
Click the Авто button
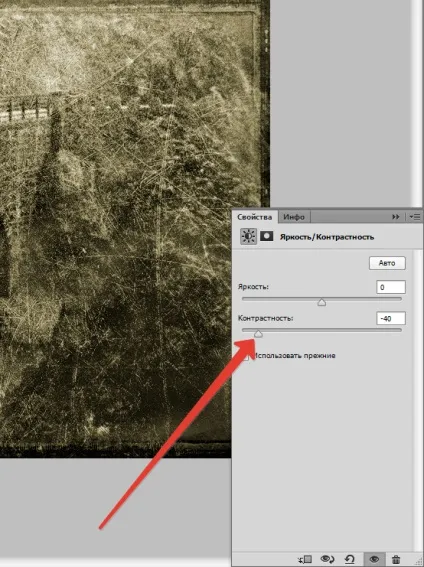tap(387, 263)
